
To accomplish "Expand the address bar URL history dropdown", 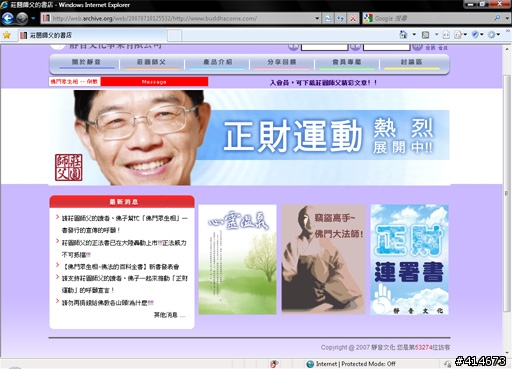I will 317,18.
